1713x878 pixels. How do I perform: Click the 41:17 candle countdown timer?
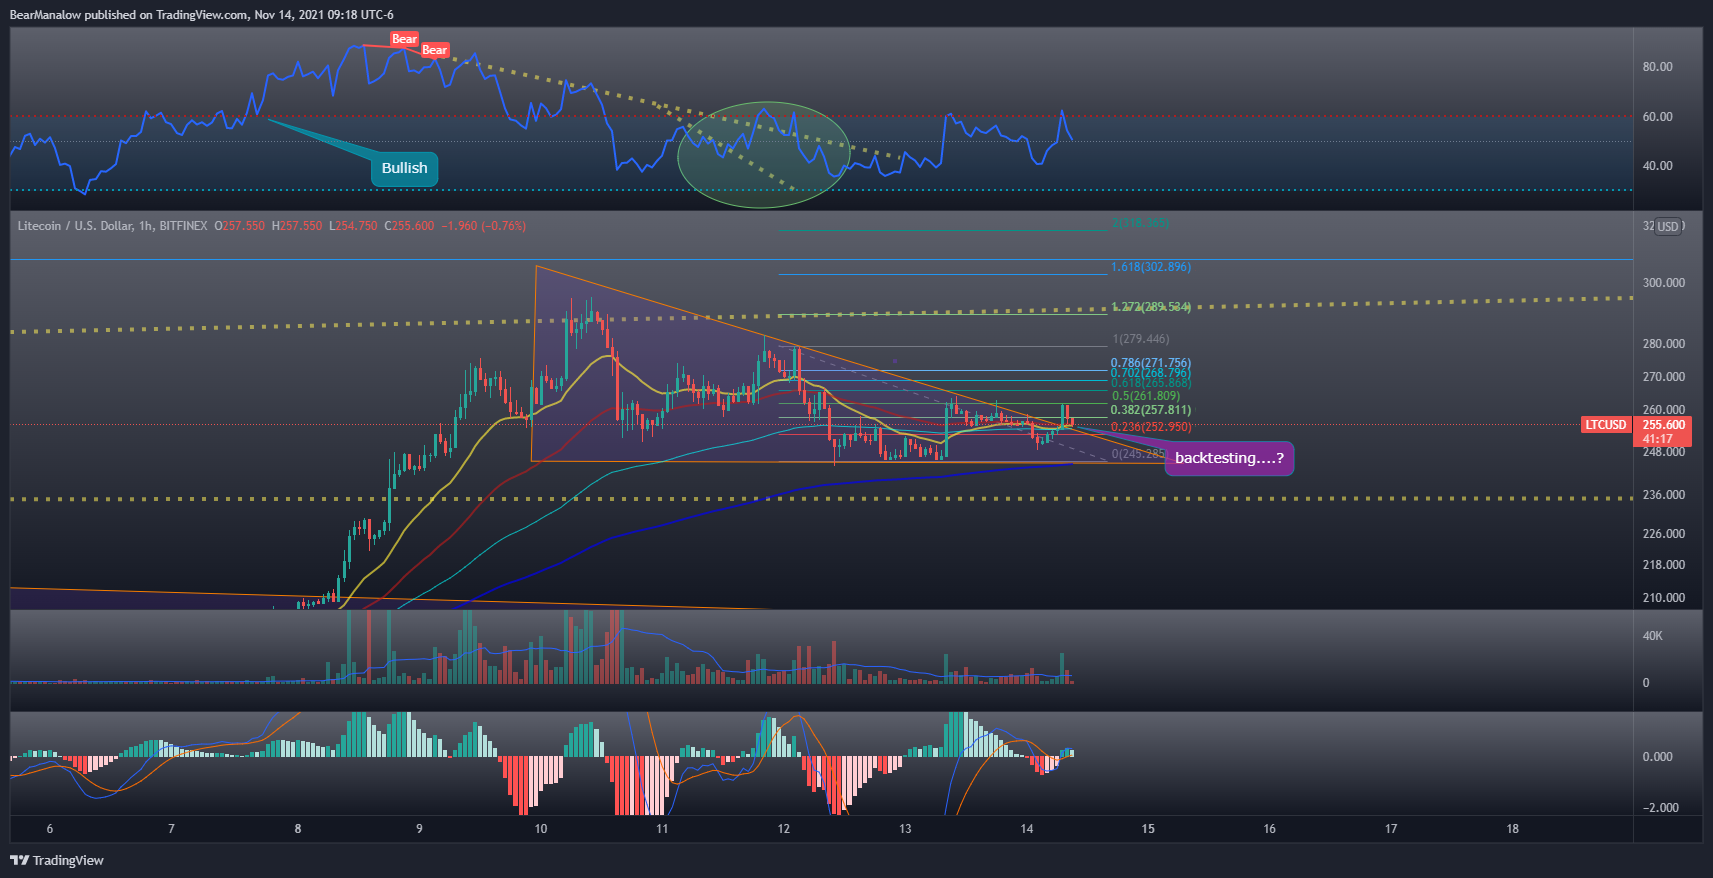pyautogui.click(x=1657, y=439)
